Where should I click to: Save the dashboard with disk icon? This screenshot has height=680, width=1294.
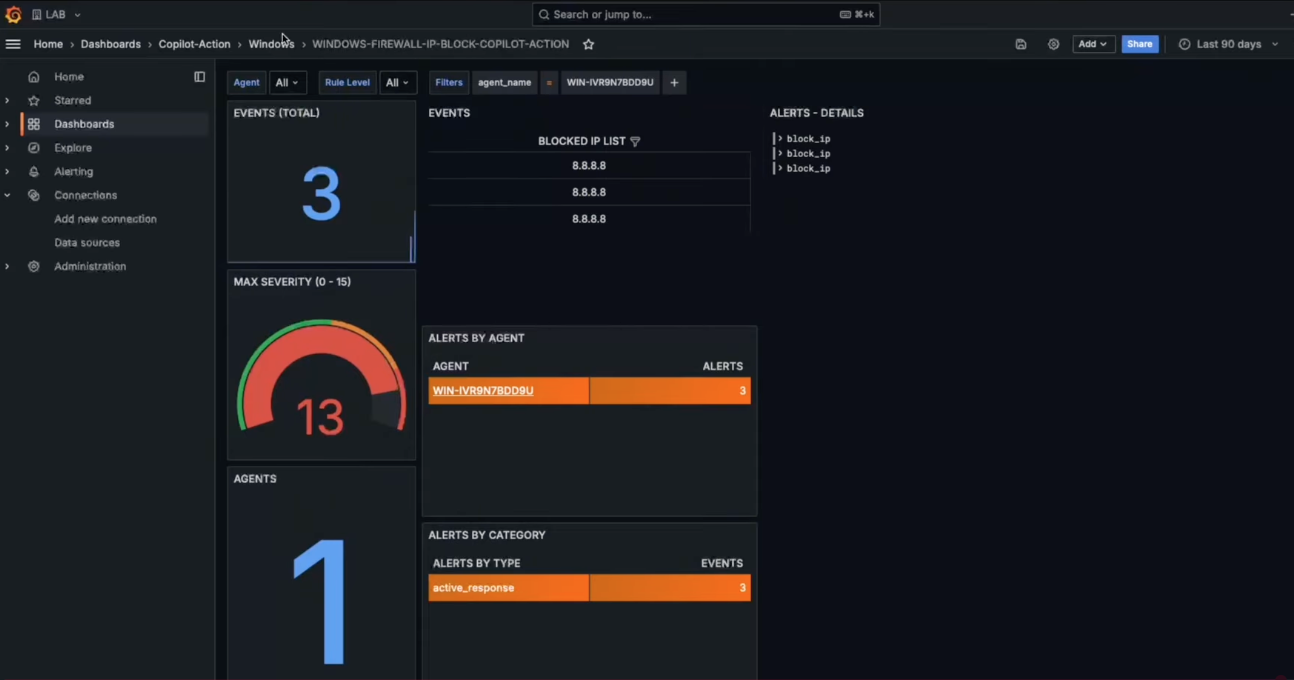[1021, 44]
